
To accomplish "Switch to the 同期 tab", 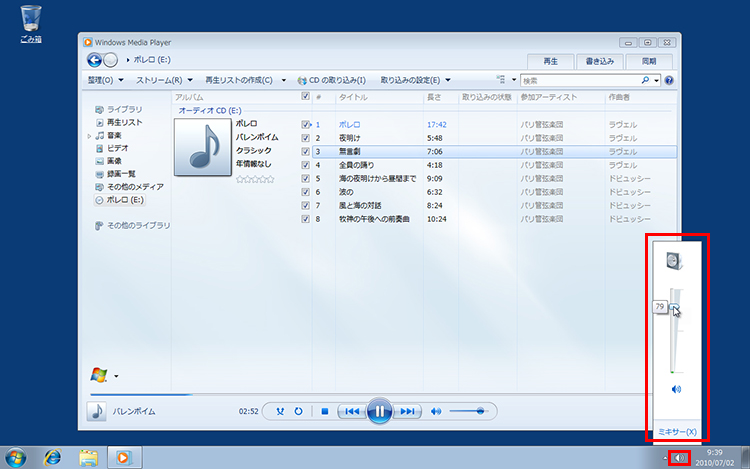I will pos(649,61).
